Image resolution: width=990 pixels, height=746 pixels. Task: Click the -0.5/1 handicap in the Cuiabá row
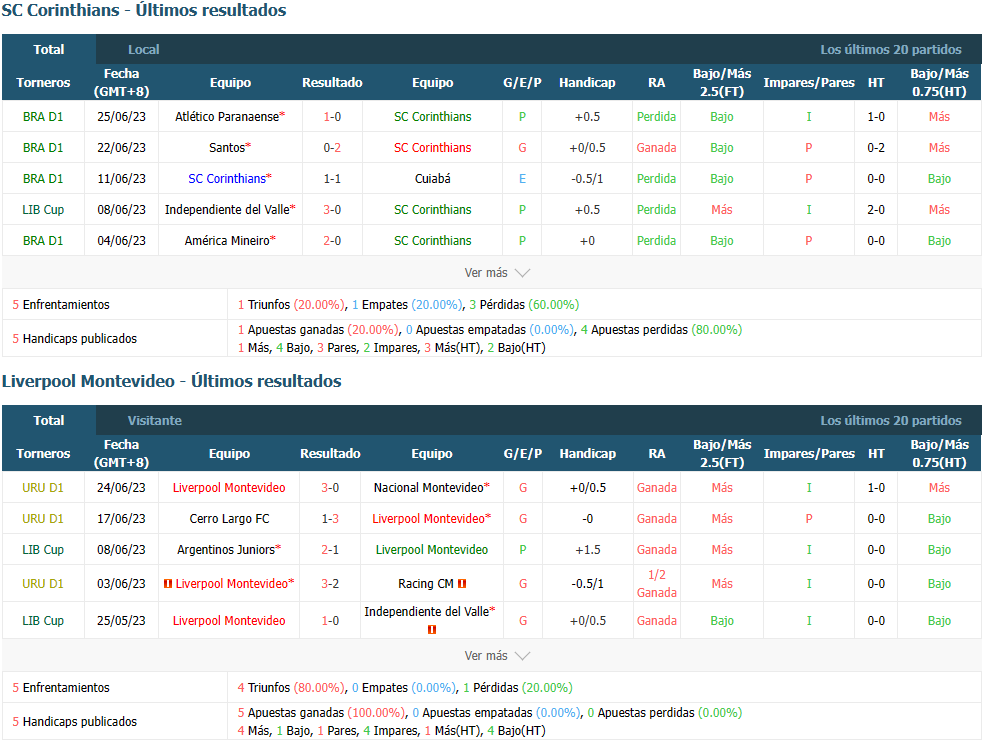(x=587, y=179)
